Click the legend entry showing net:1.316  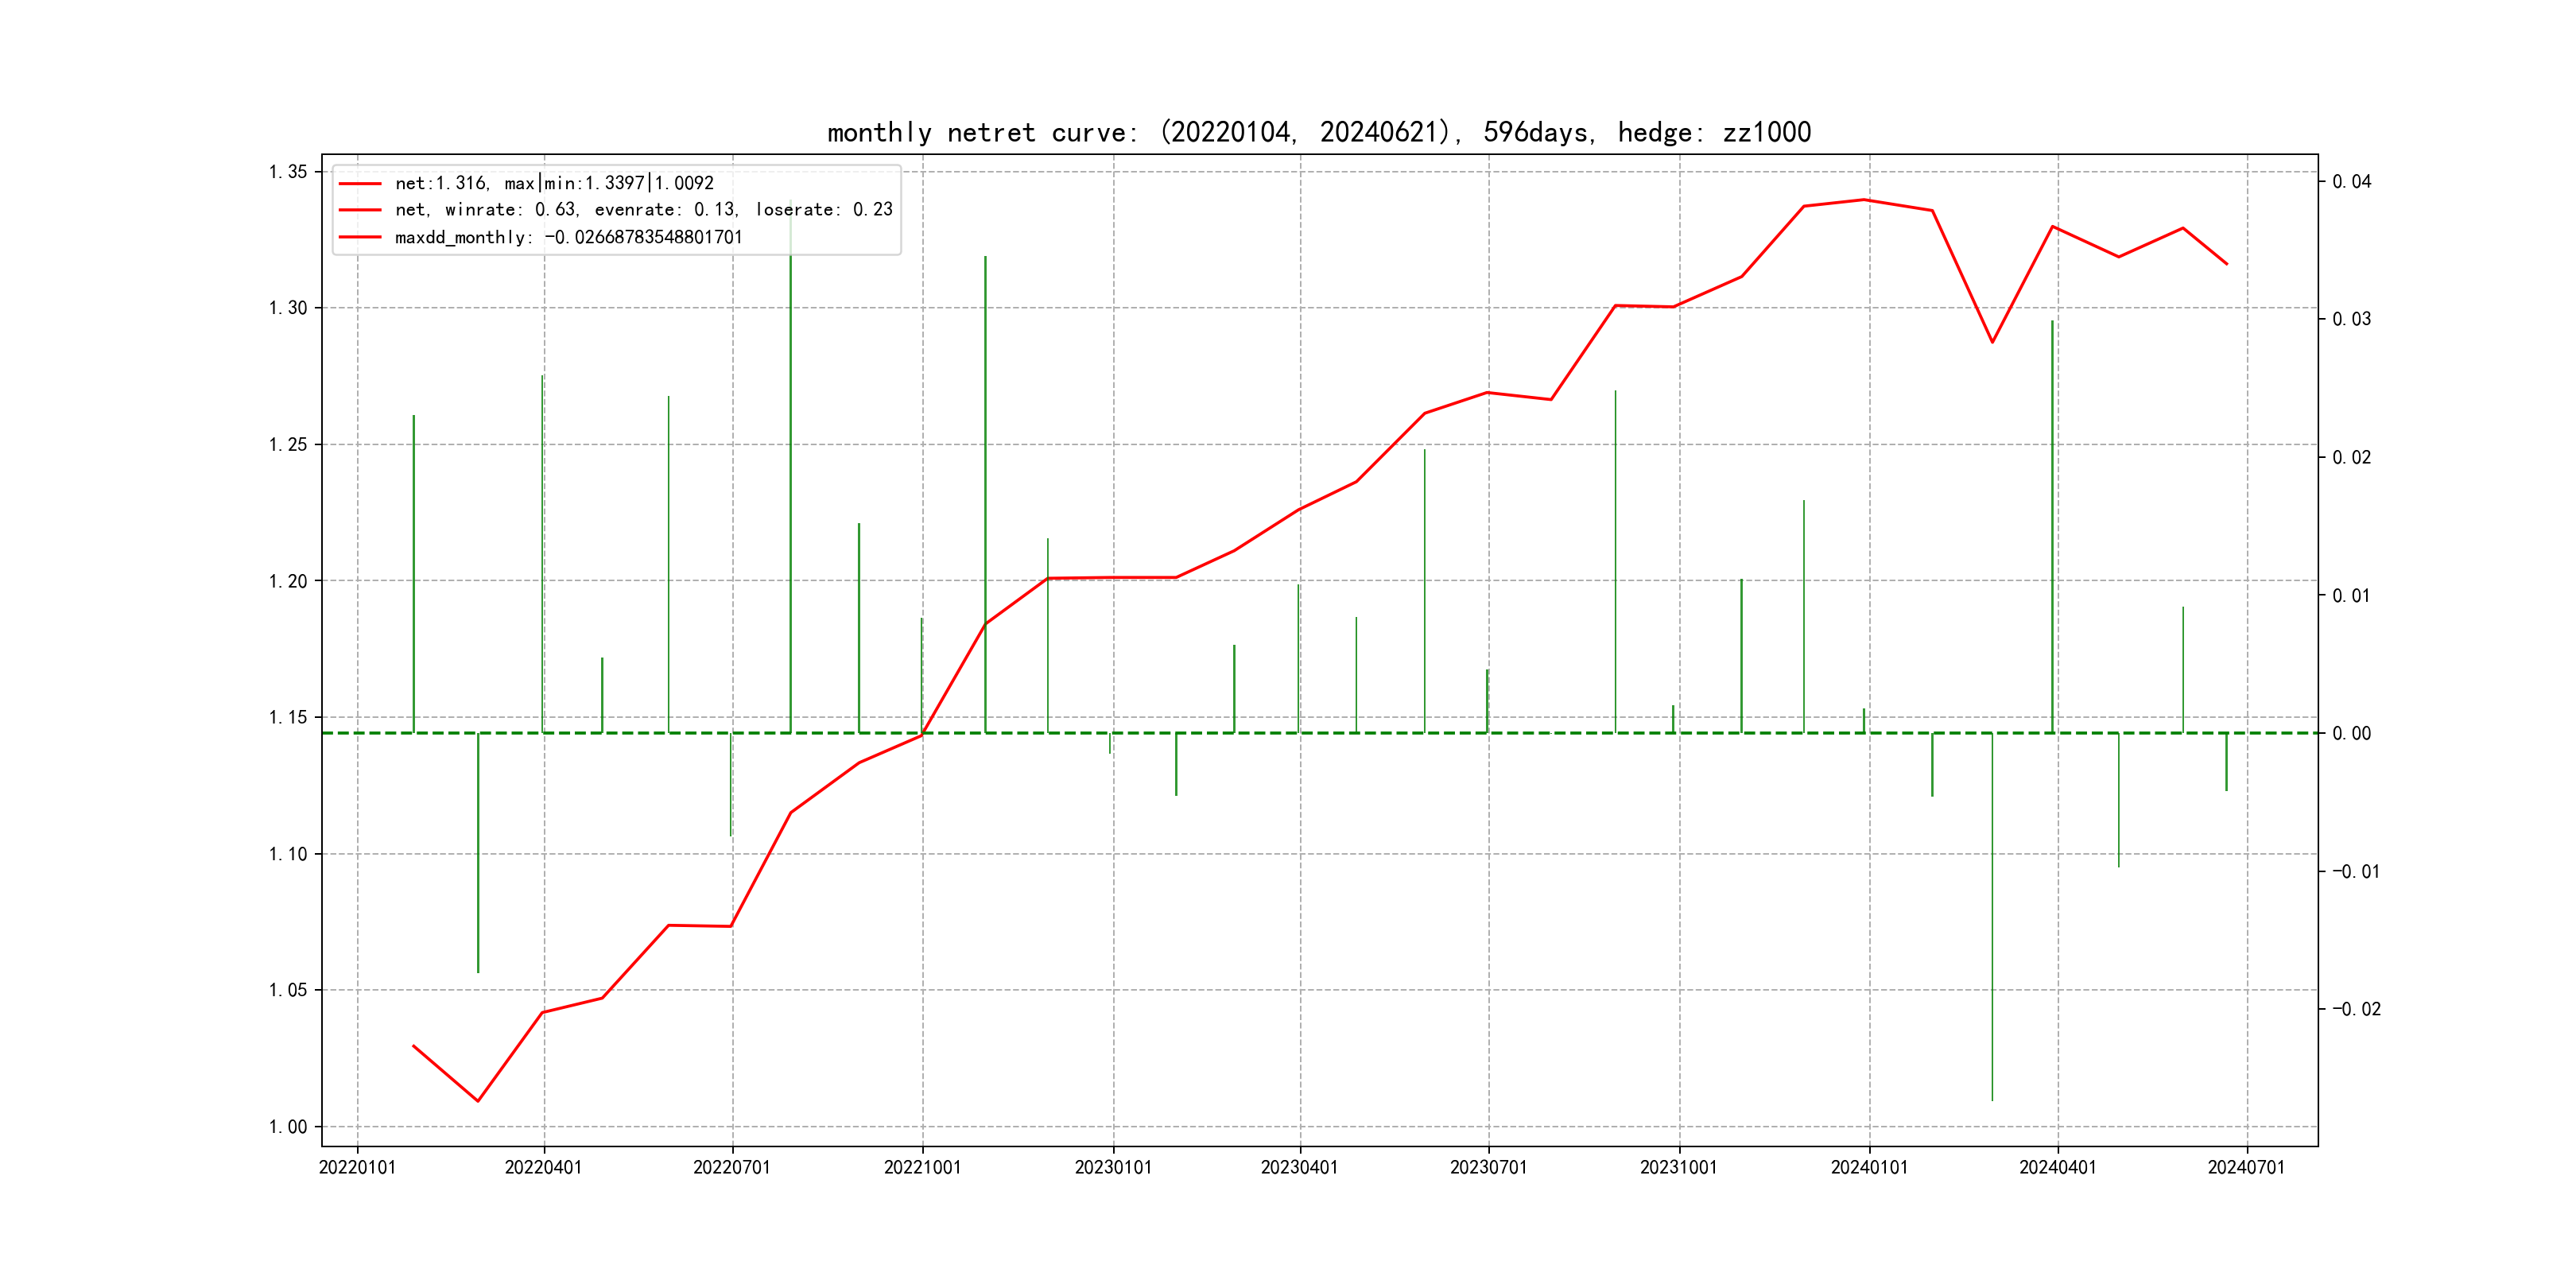tap(554, 183)
